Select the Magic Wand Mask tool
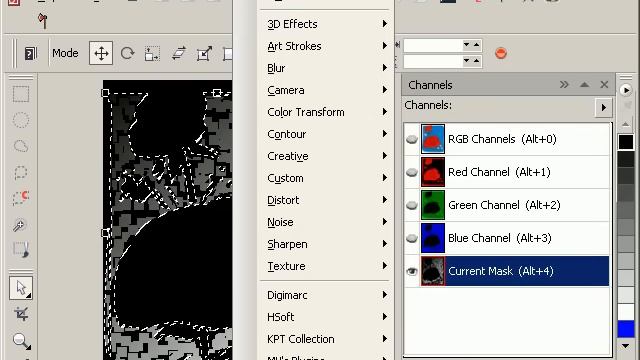 (x=20, y=224)
